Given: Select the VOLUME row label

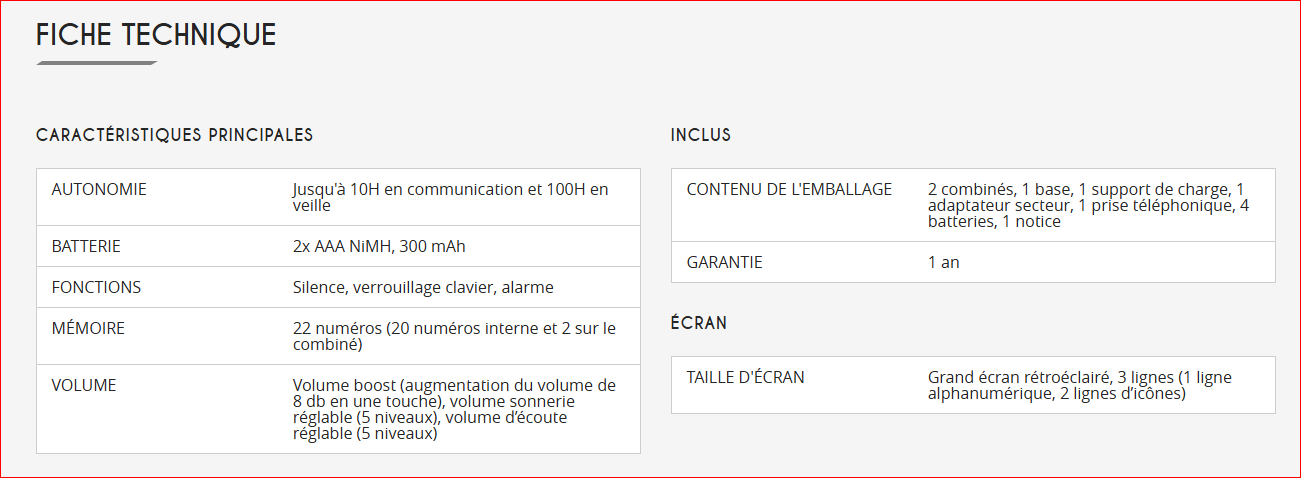Looking at the screenshot, I should pos(84,385).
